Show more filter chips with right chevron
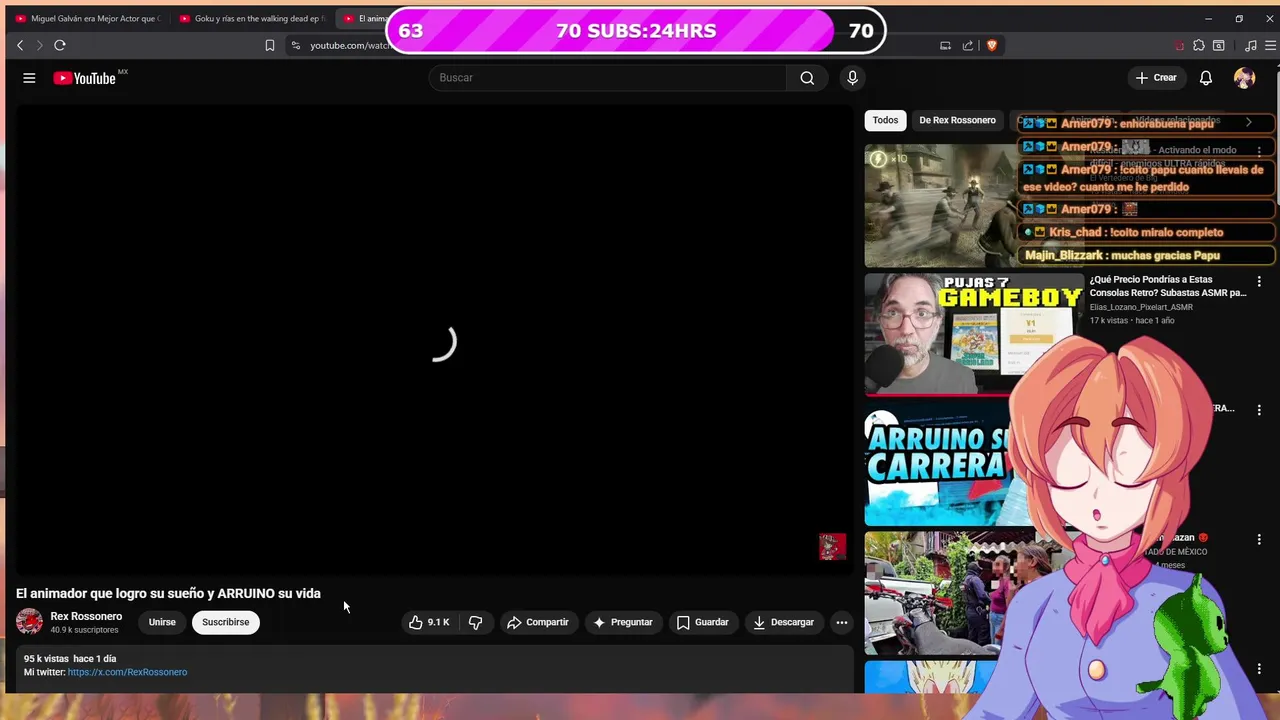The height and width of the screenshot is (720, 1280). coord(1248,122)
